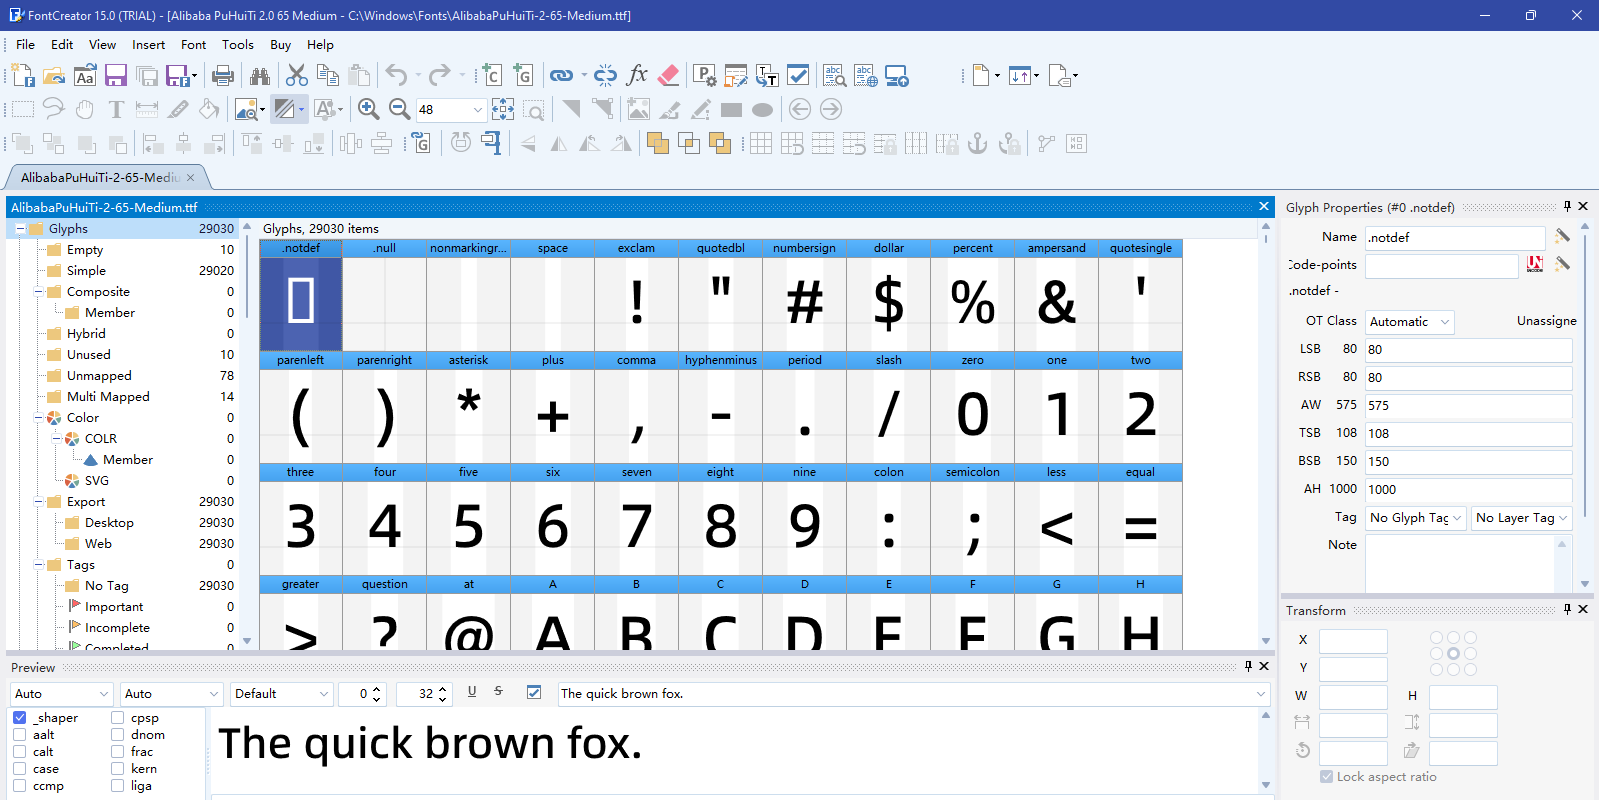Click the purple Save floppy disk icon
This screenshot has width=1599, height=800.
[116, 76]
